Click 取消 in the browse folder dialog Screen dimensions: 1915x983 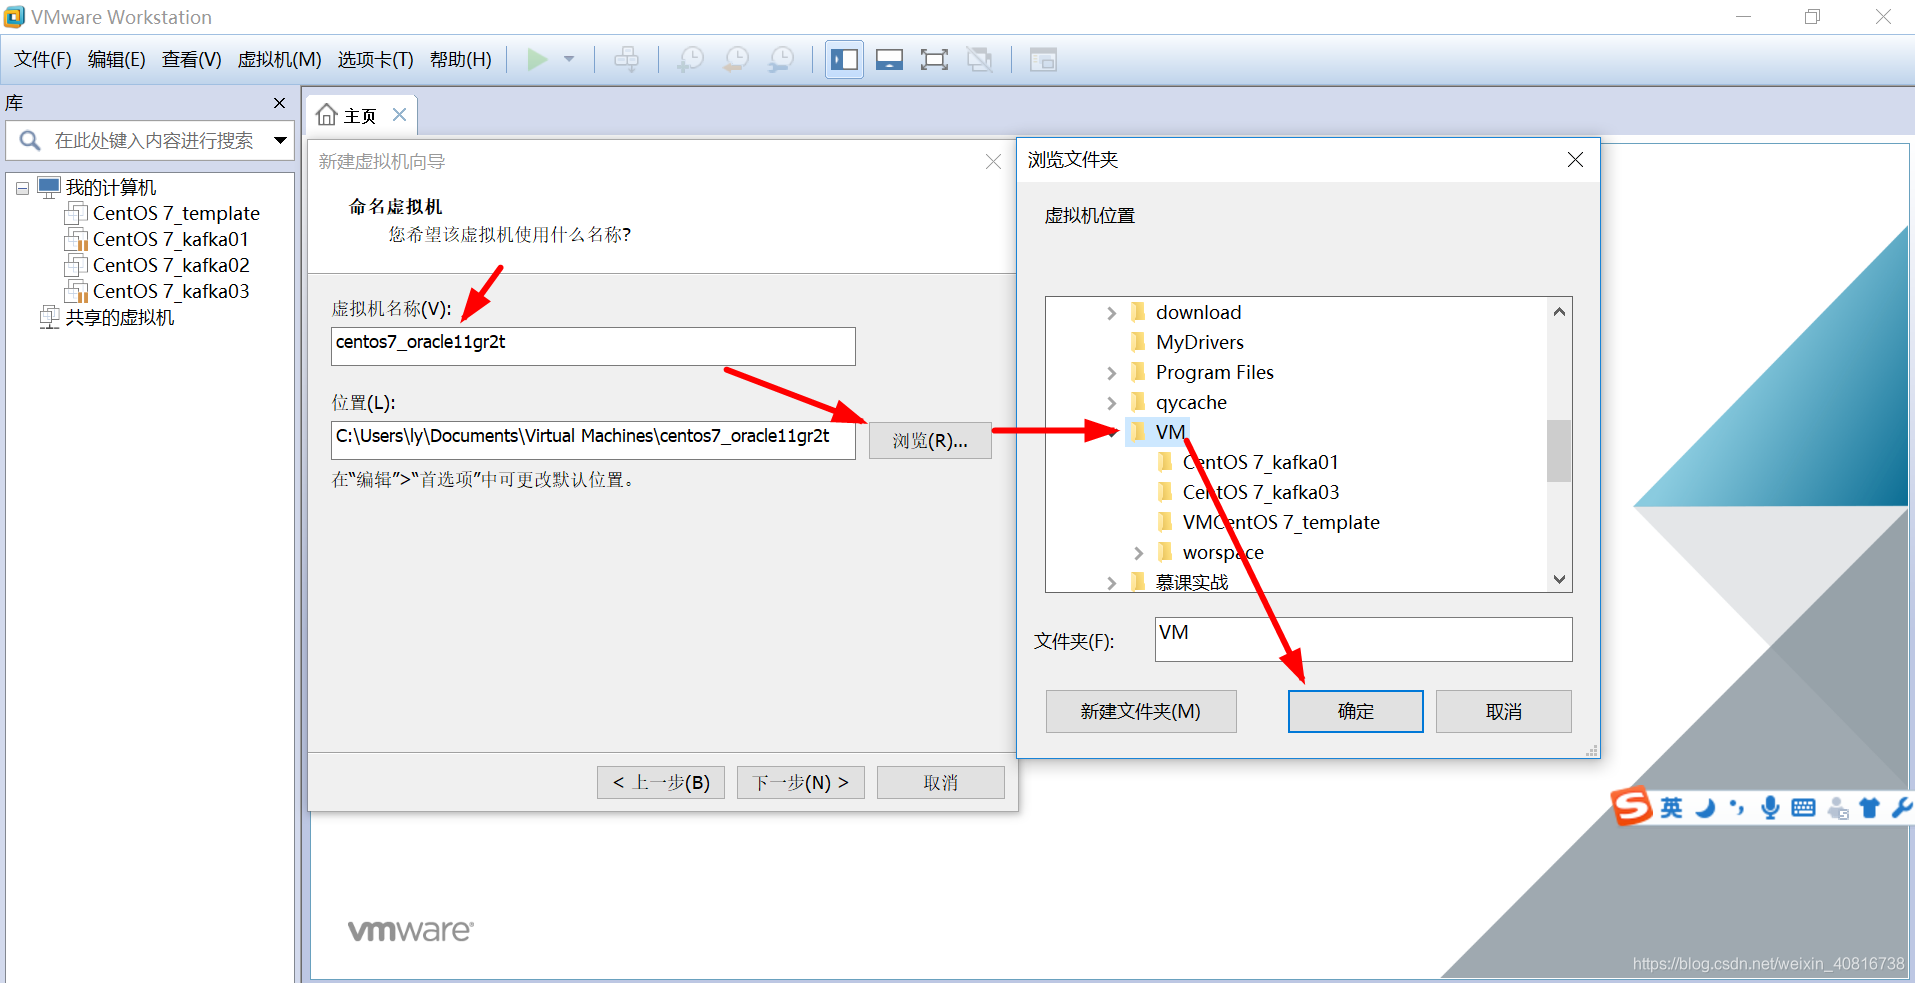pyautogui.click(x=1503, y=711)
